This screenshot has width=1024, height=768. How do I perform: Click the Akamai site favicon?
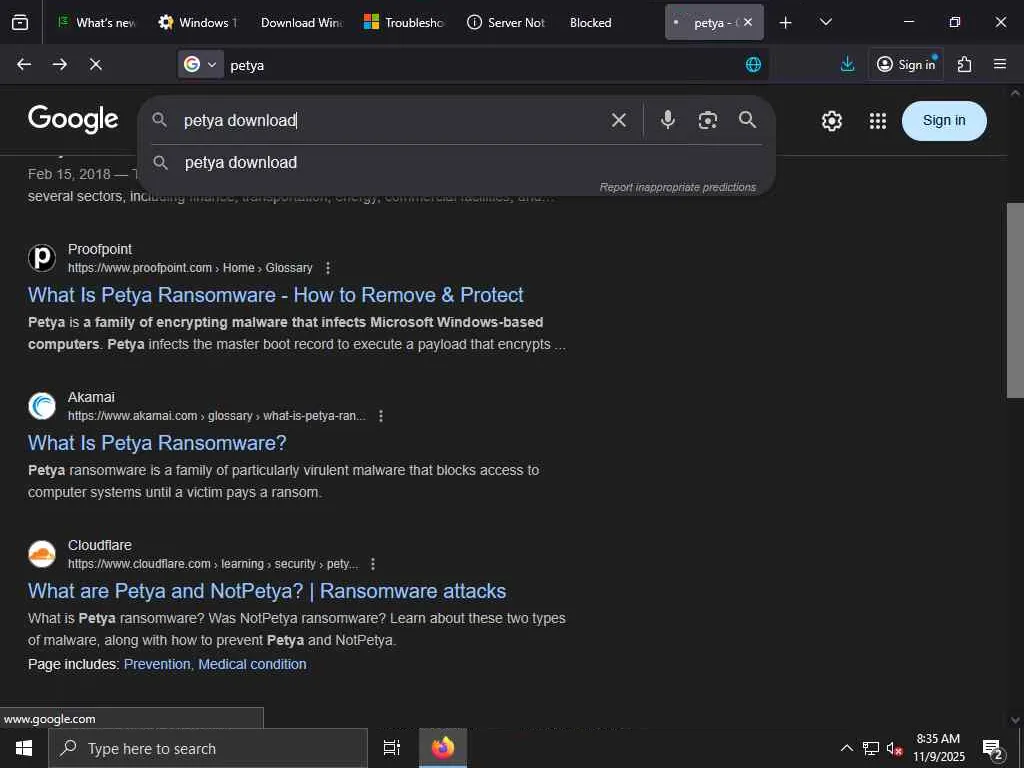[42, 406]
